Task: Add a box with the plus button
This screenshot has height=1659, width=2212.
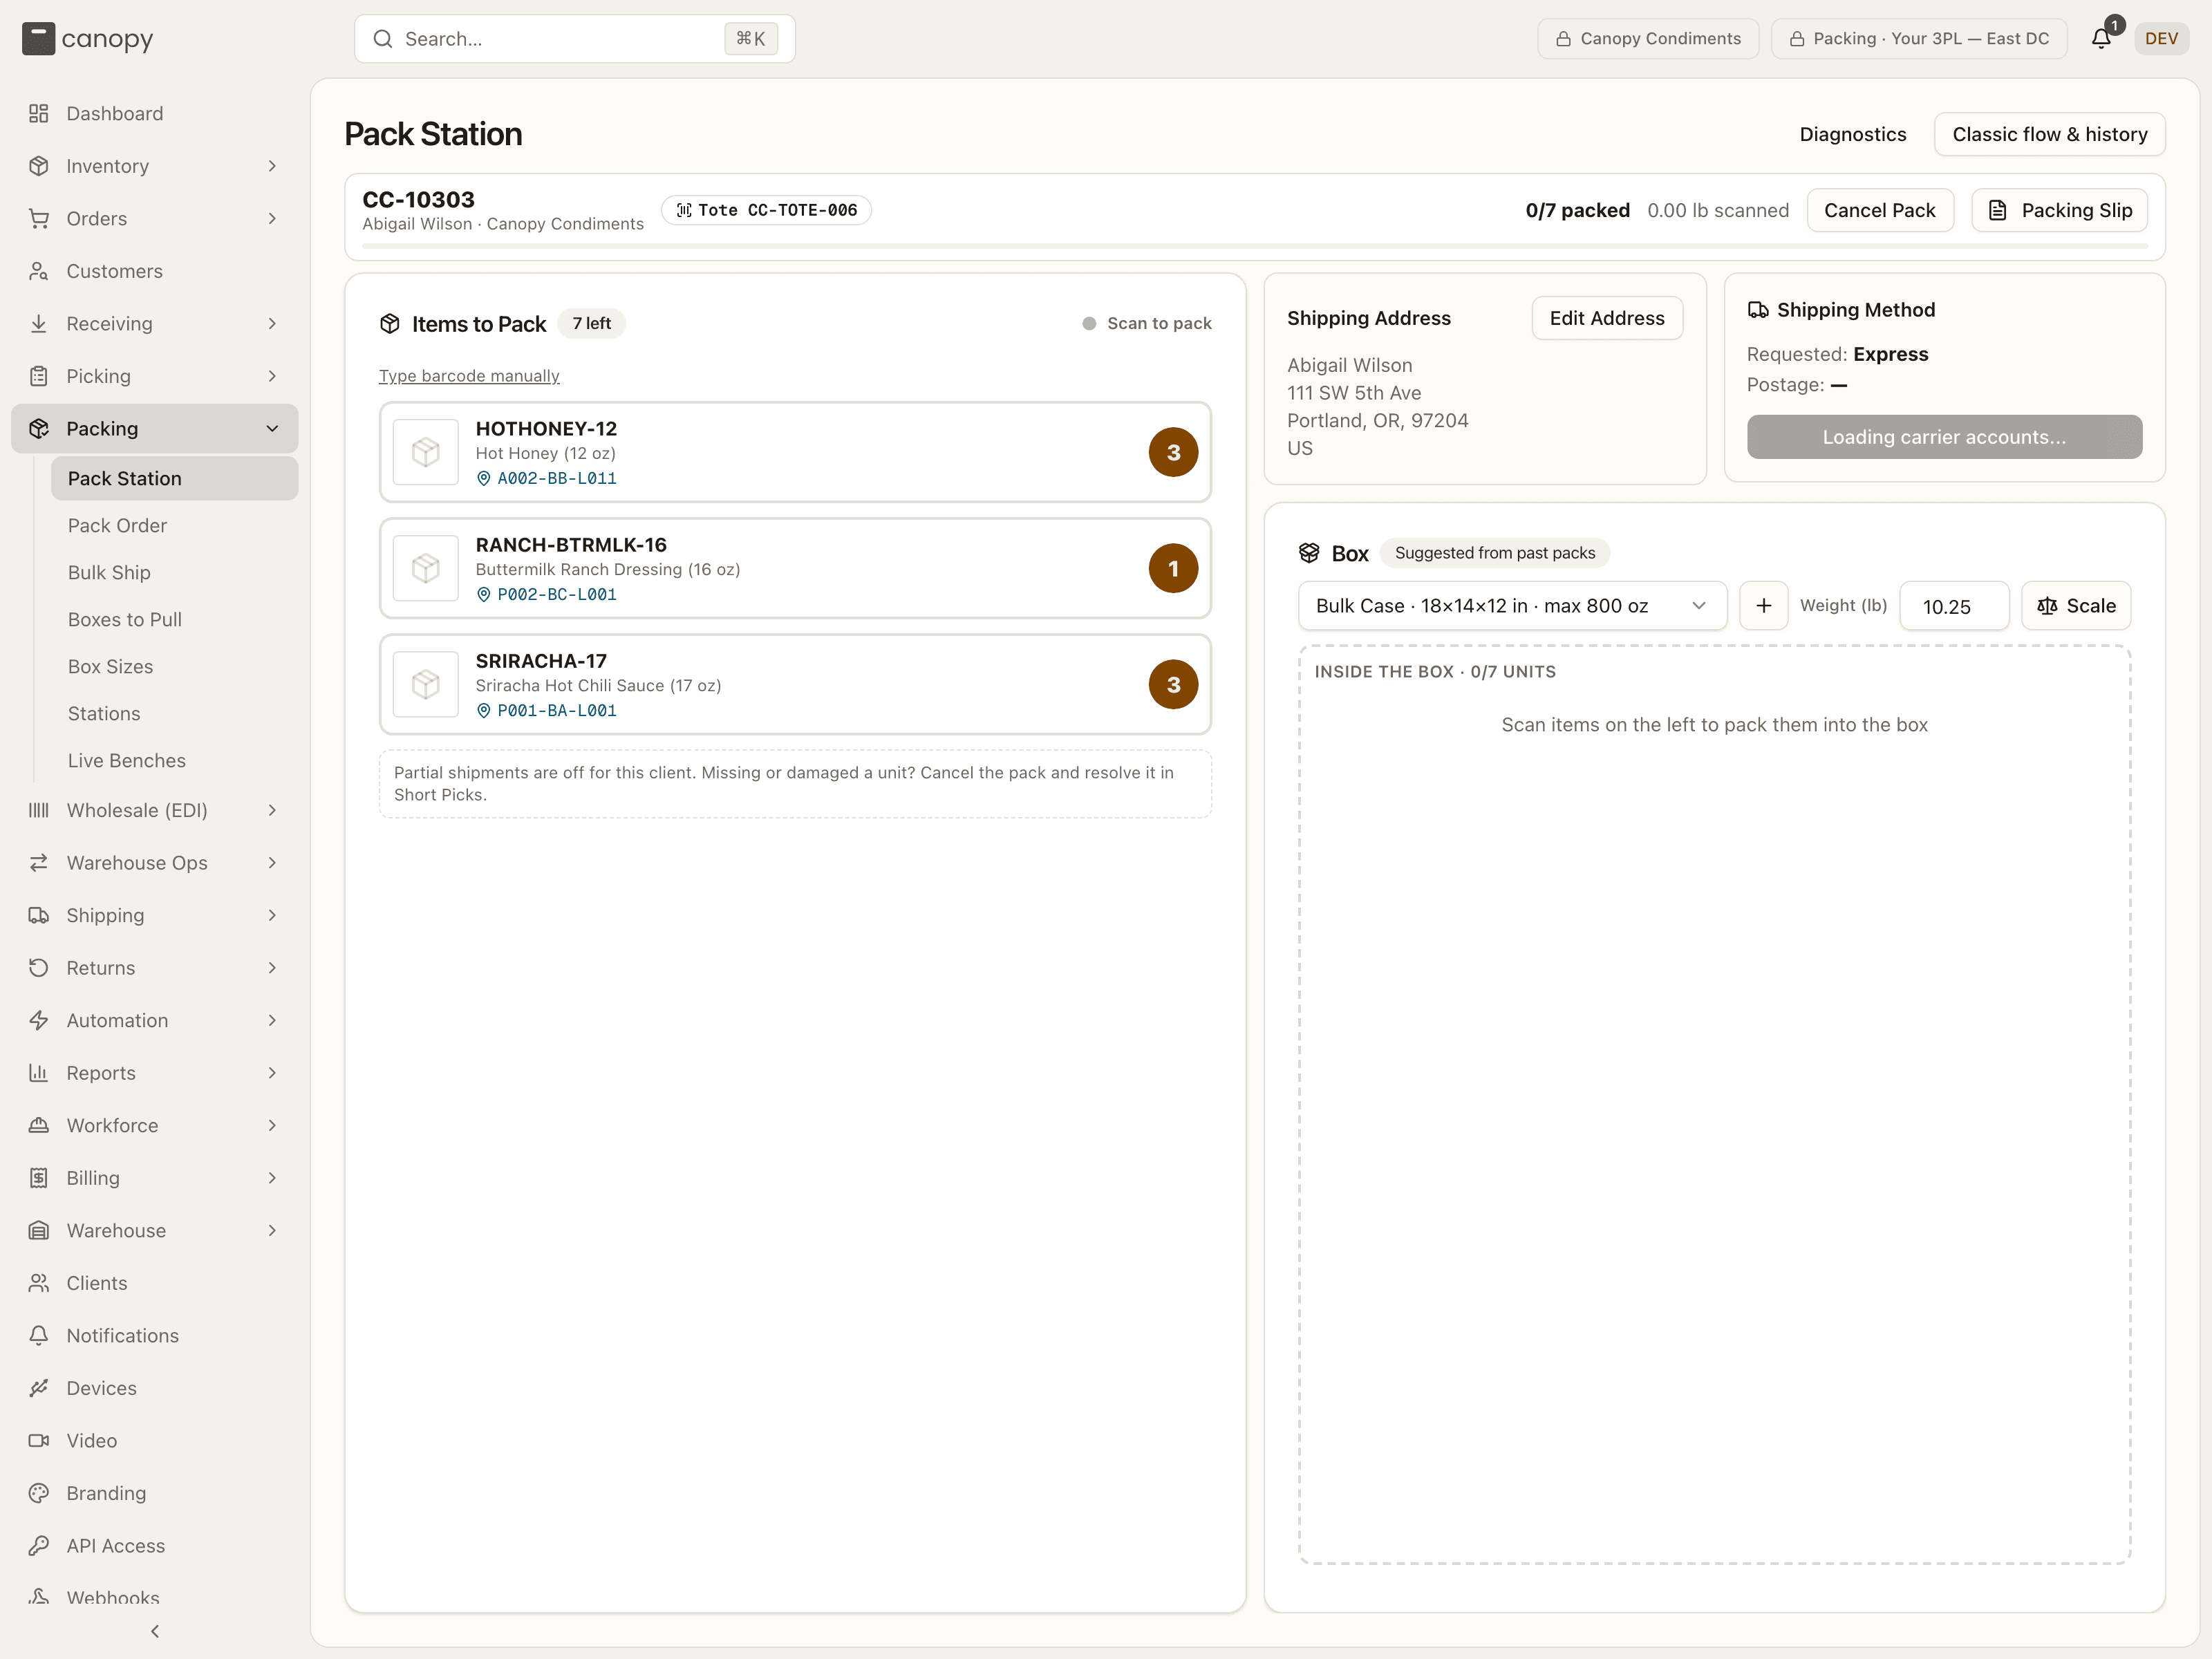Action: (x=1764, y=606)
